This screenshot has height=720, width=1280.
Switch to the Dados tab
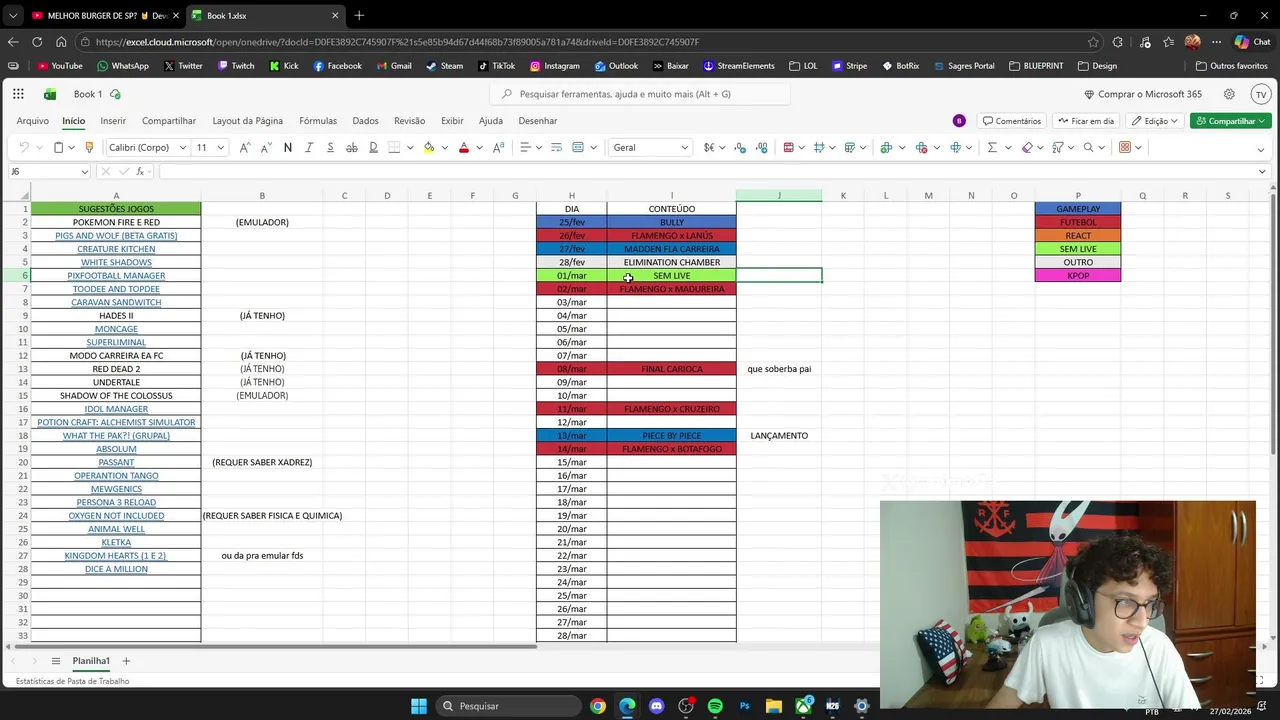point(365,121)
